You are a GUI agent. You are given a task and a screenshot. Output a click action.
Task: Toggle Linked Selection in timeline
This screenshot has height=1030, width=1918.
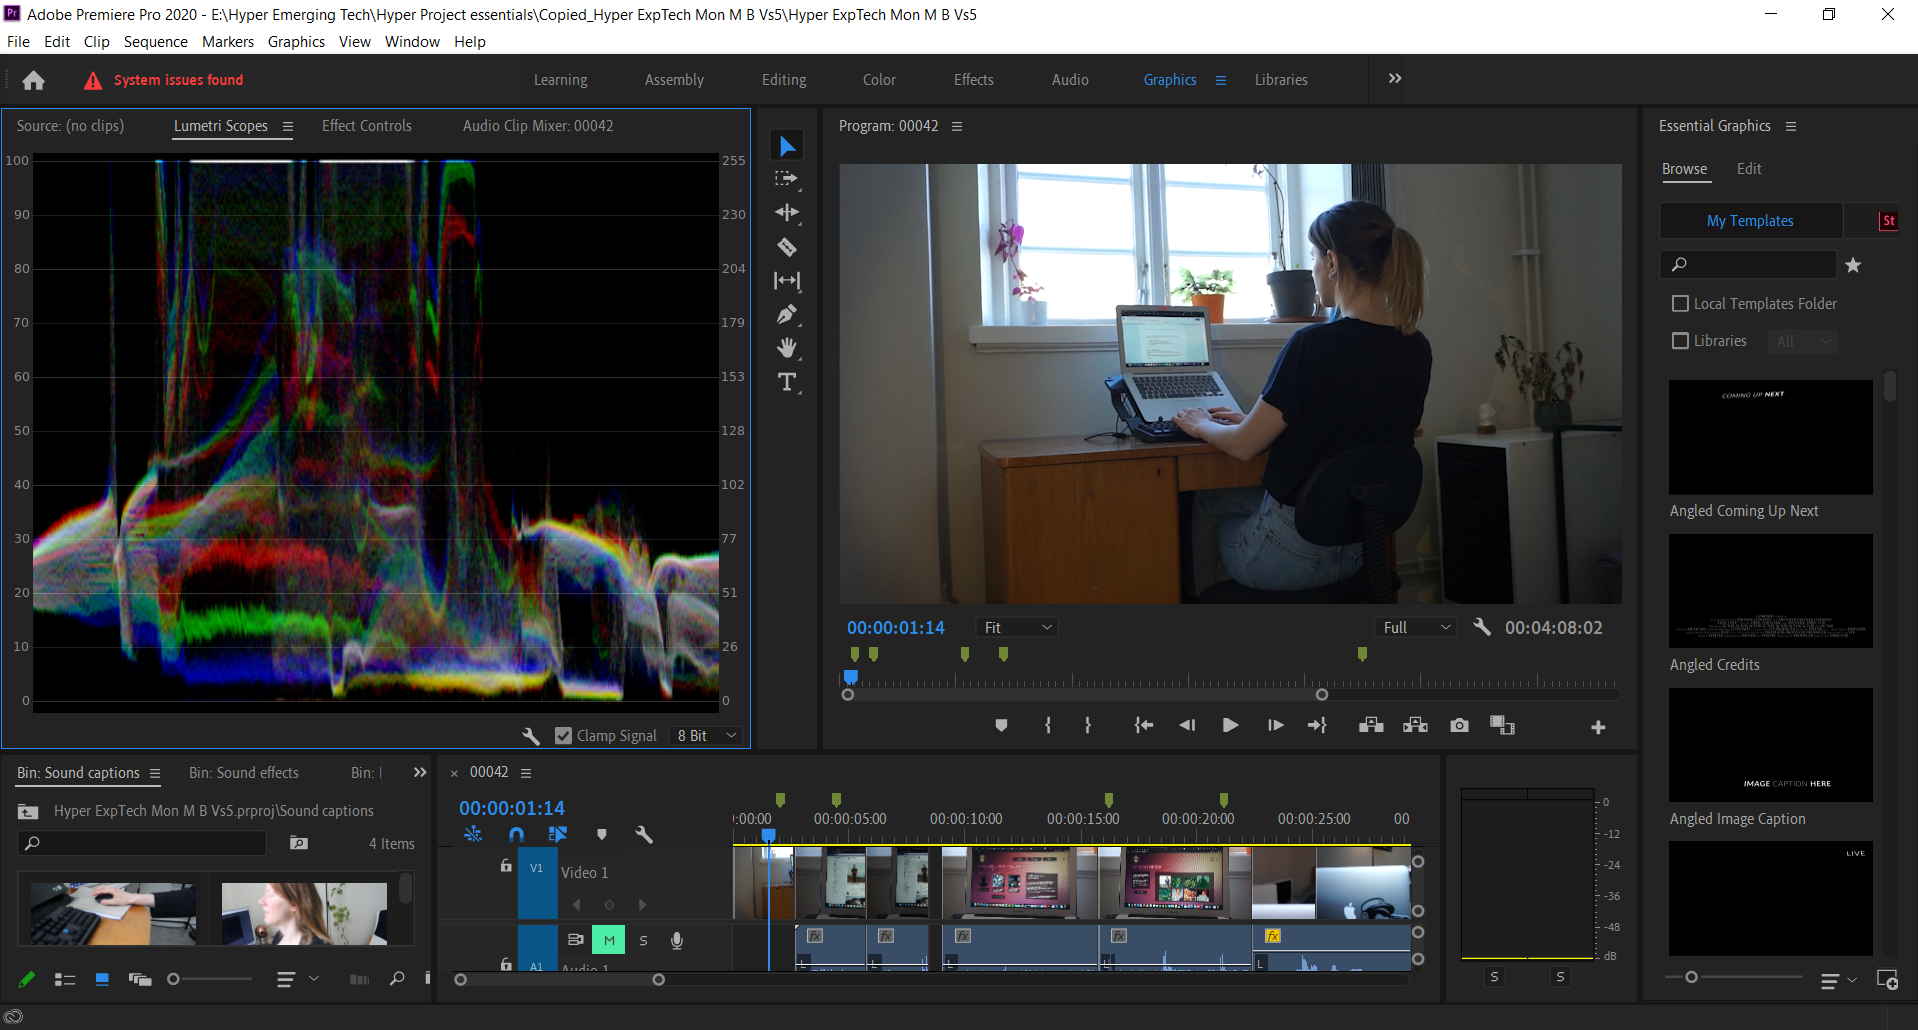[558, 834]
